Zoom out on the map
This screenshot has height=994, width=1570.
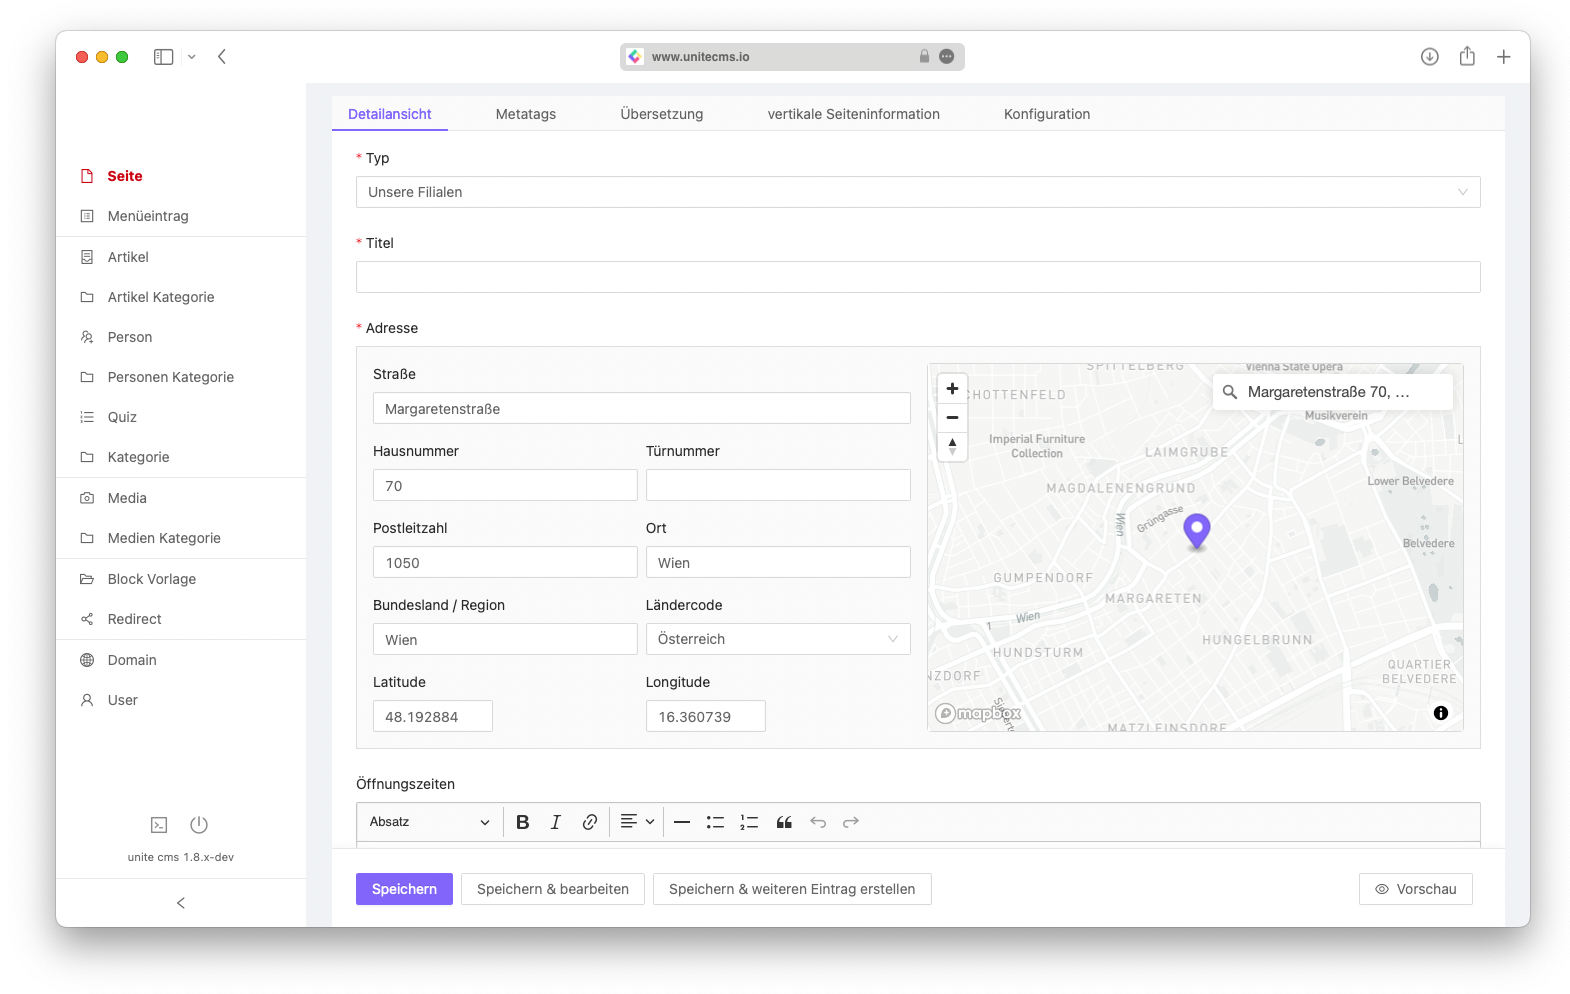point(952,417)
